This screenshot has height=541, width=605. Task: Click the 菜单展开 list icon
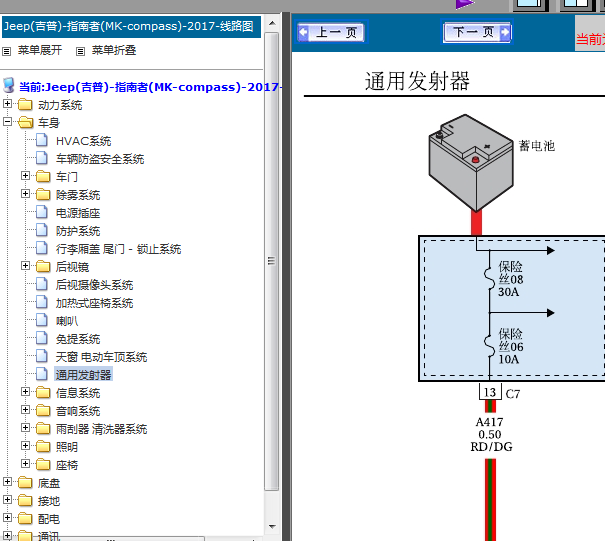tap(7, 51)
